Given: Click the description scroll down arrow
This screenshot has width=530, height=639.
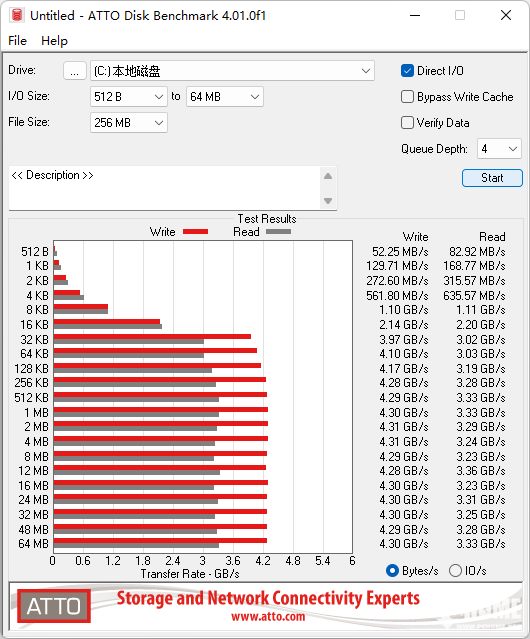Looking at the screenshot, I should click(x=328, y=201).
